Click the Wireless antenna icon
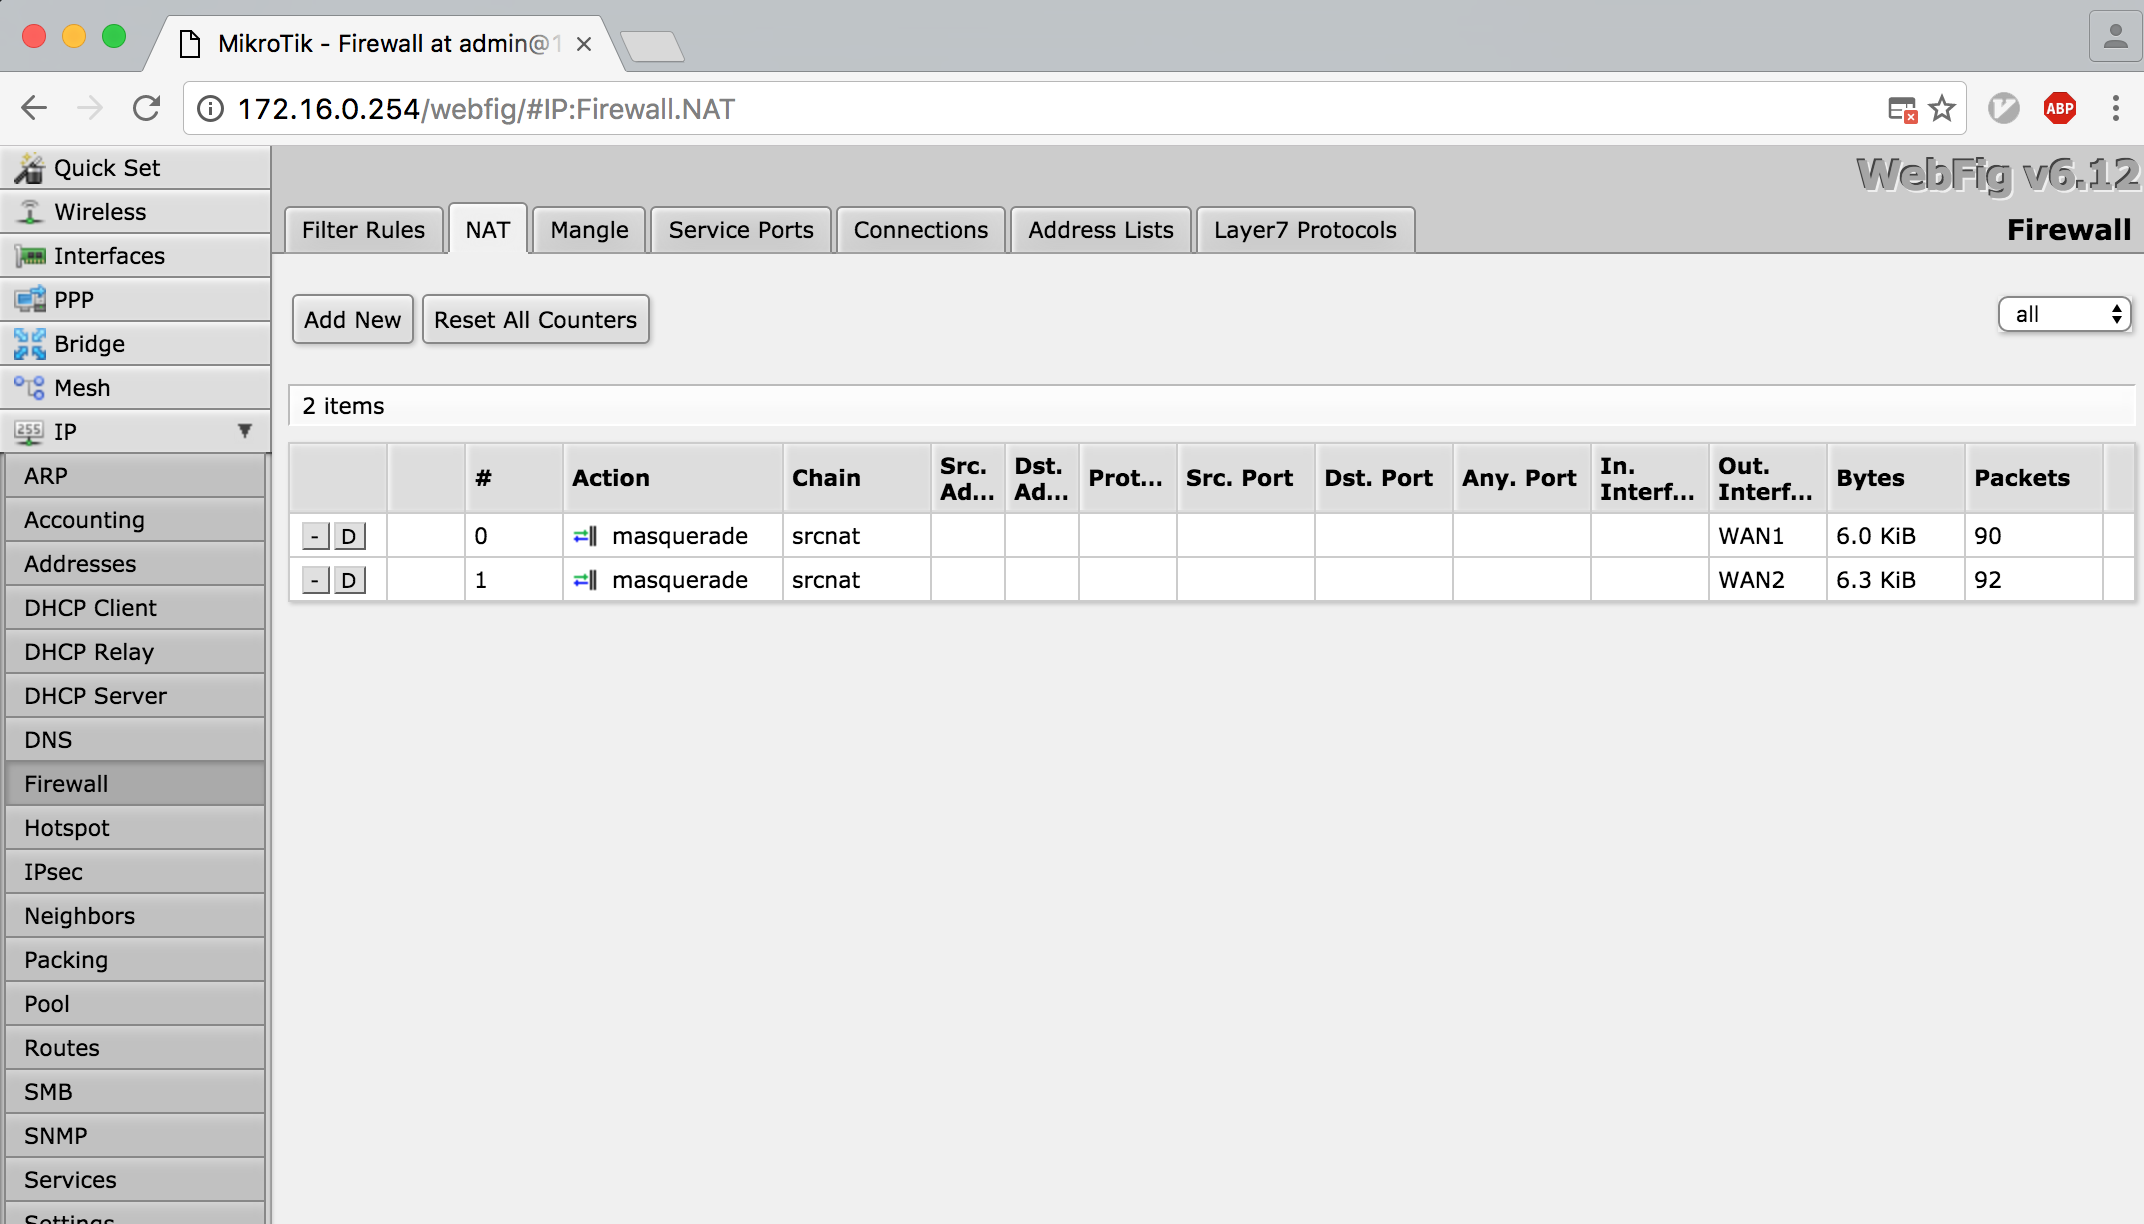The height and width of the screenshot is (1224, 2144). tap(30, 212)
